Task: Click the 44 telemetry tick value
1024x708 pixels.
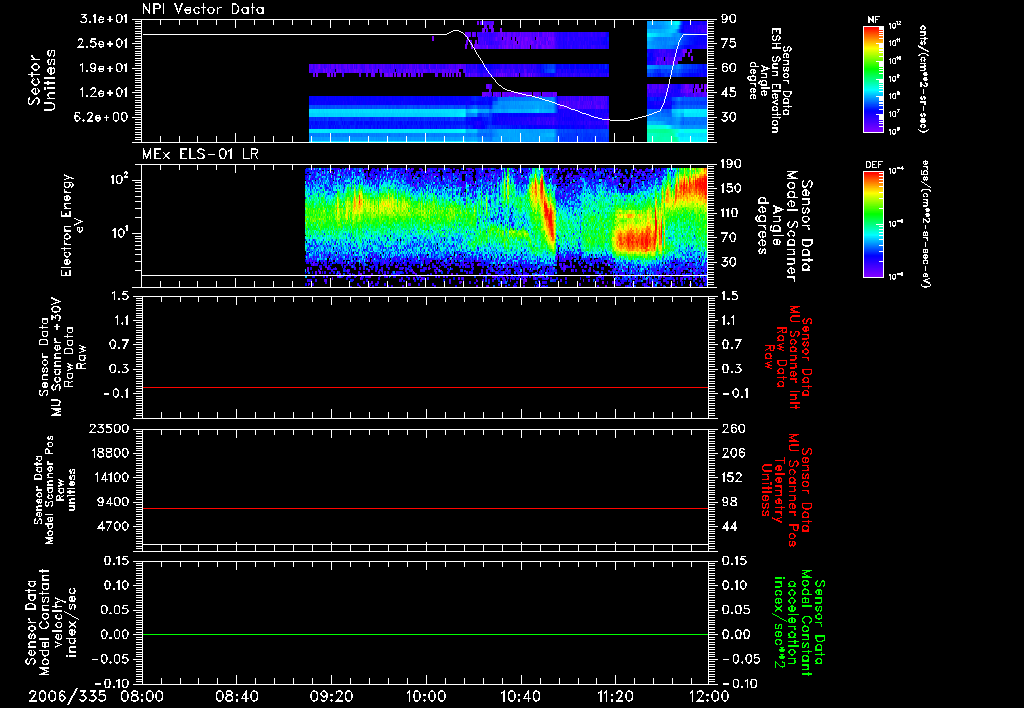Action: [x=729, y=526]
